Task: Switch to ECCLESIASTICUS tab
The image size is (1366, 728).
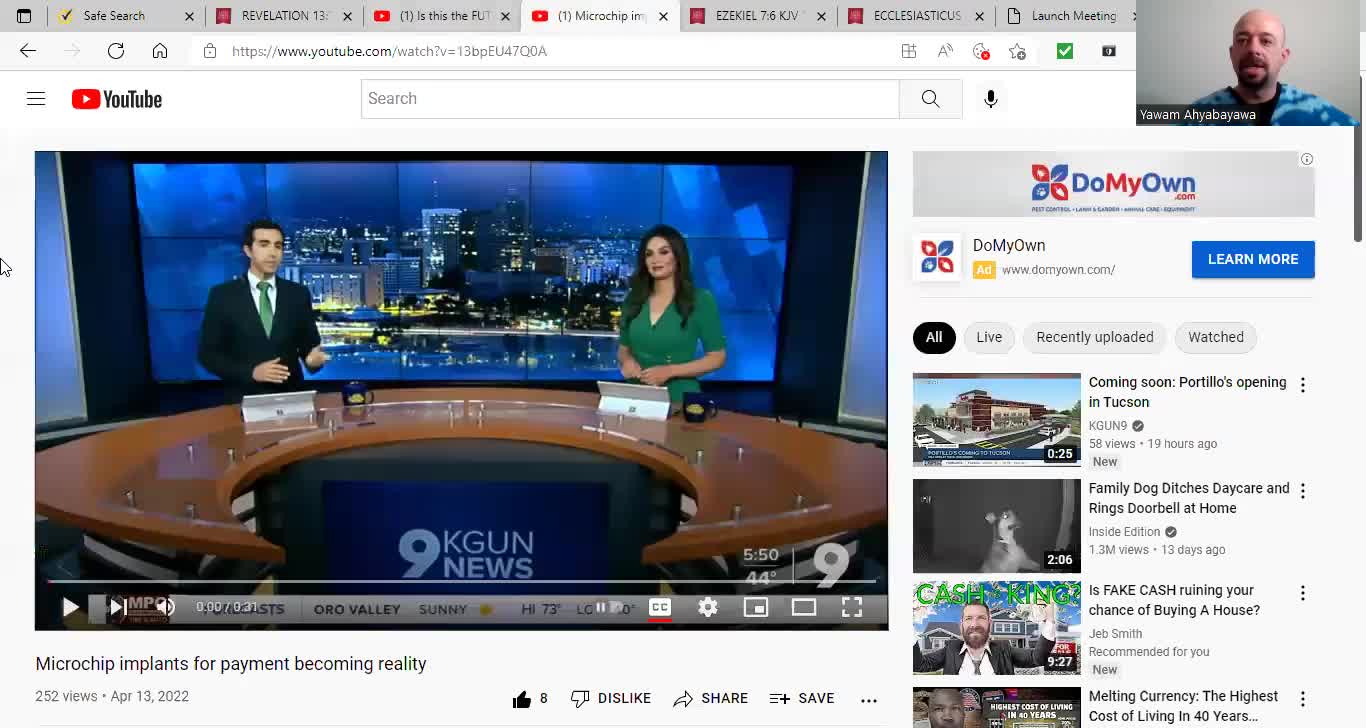Action: coord(915,16)
